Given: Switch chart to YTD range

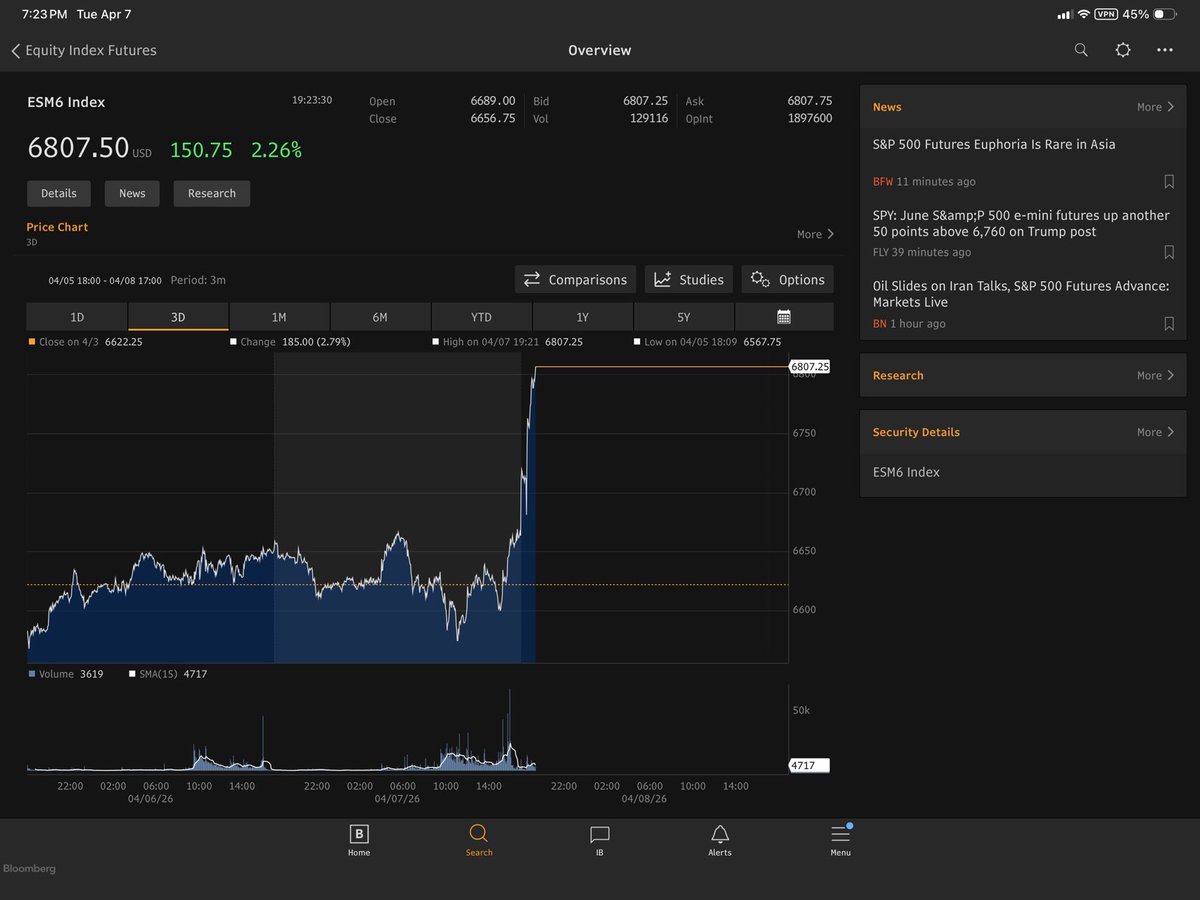Looking at the screenshot, I should 481,317.
